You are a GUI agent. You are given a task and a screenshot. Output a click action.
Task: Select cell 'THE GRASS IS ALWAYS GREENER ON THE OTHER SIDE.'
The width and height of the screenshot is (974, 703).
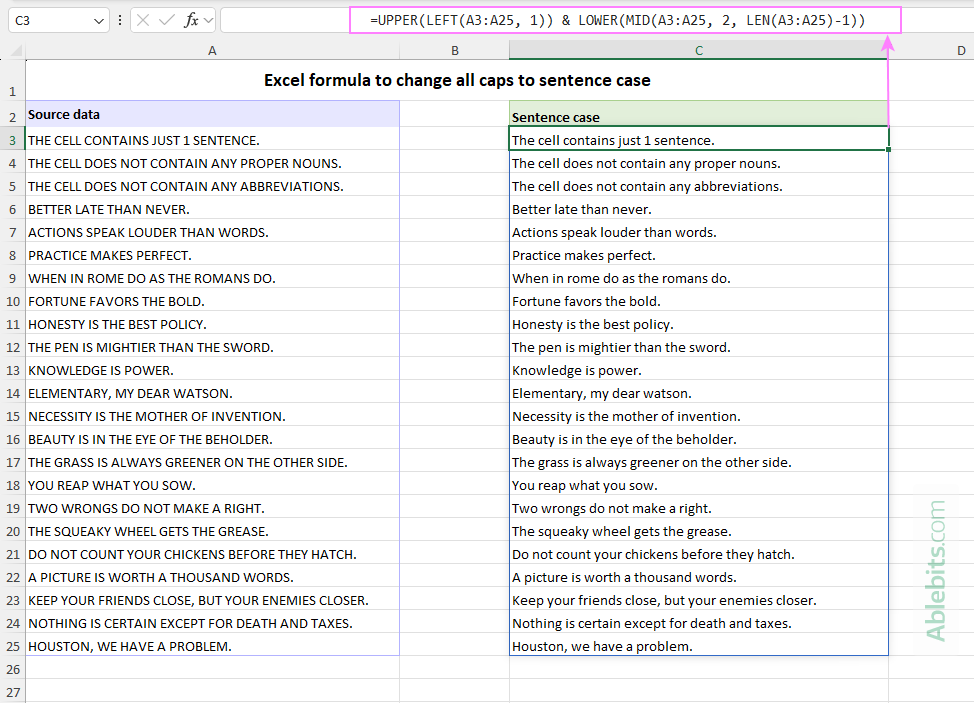click(212, 462)
